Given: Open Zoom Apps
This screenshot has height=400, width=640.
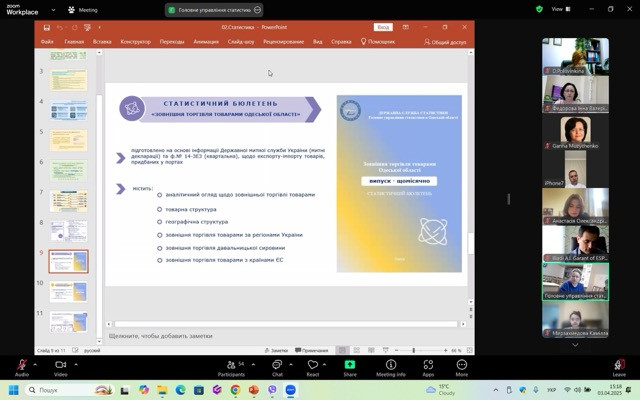Looking at the screenshot, I should pyautogui.click(x=428, y=367).
